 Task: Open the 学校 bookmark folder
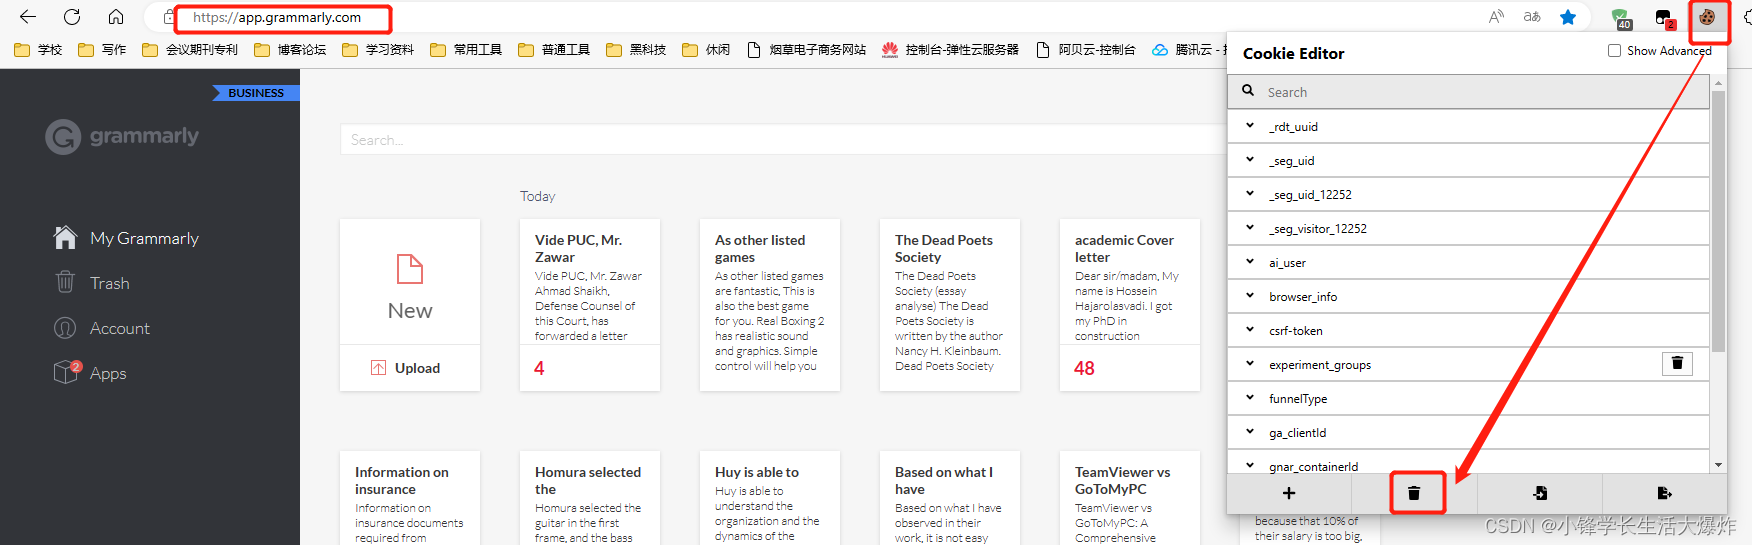click(x=39, y=49)
